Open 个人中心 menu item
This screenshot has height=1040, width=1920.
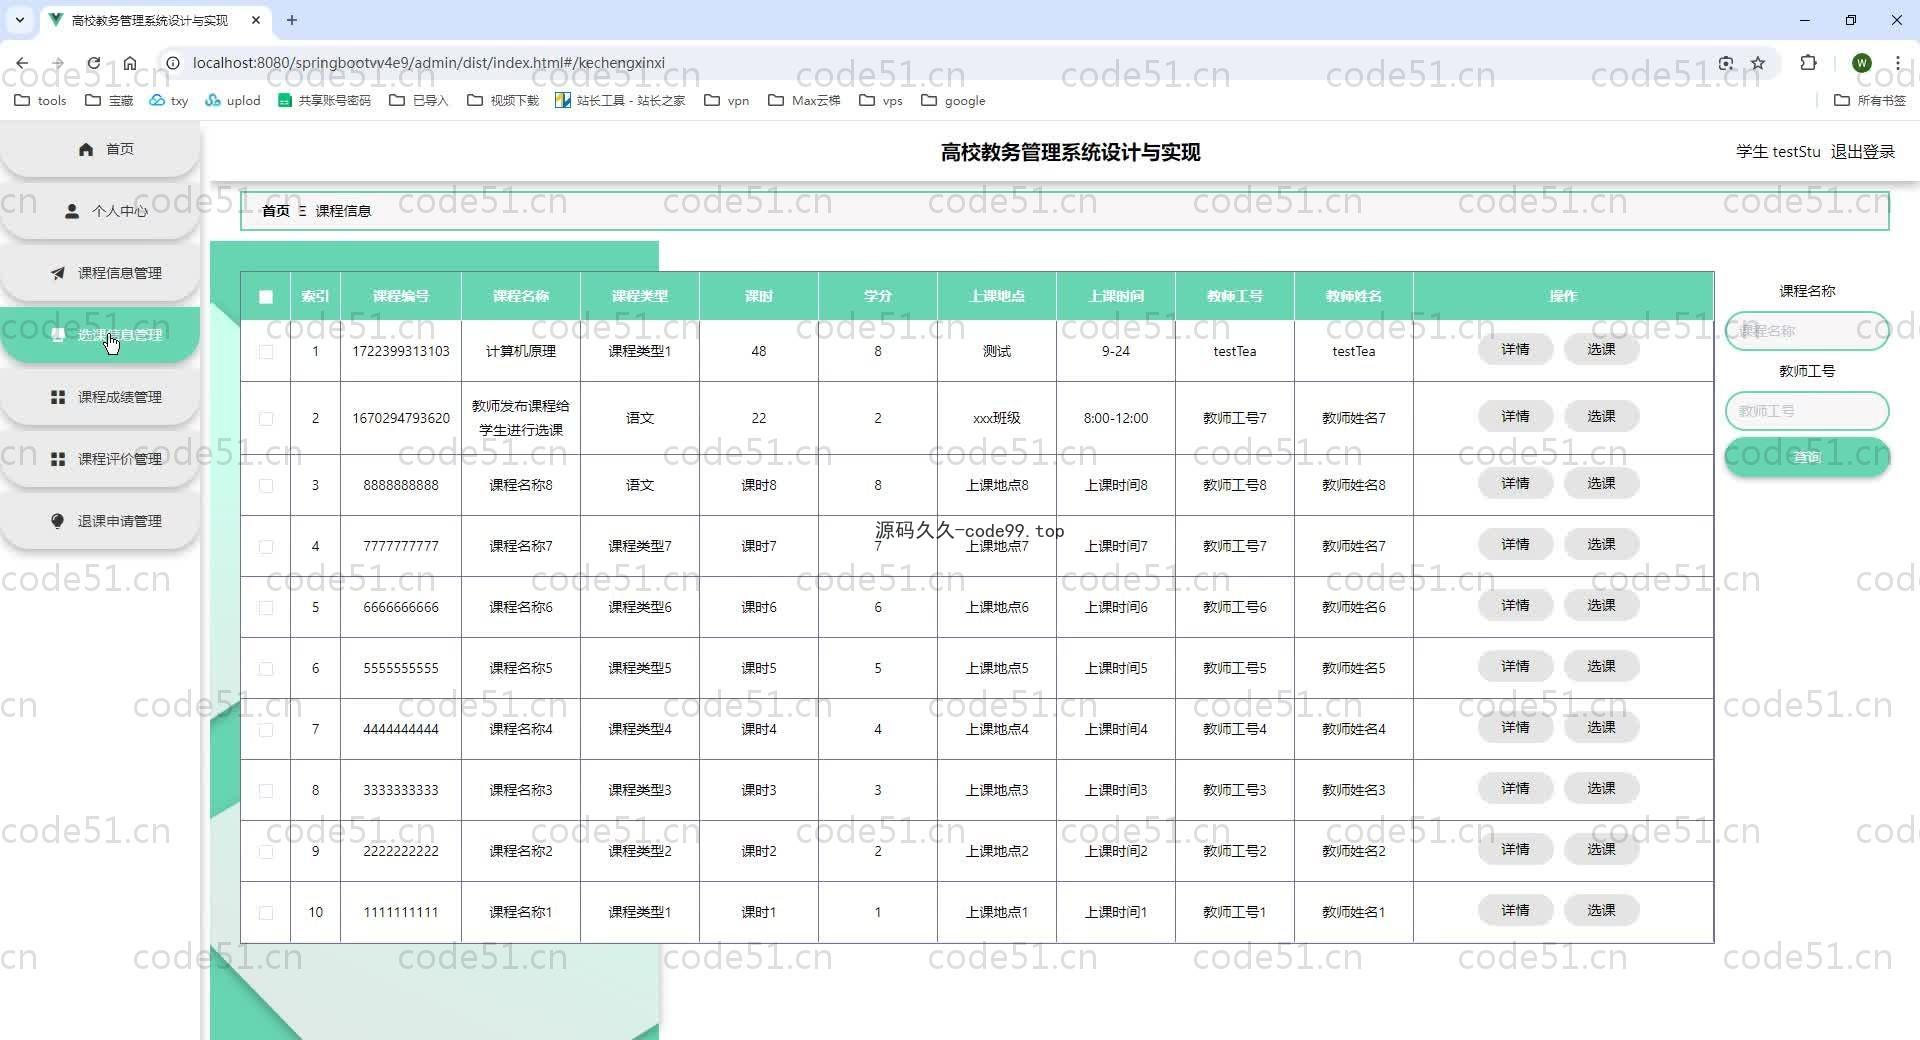click(100, 211)
